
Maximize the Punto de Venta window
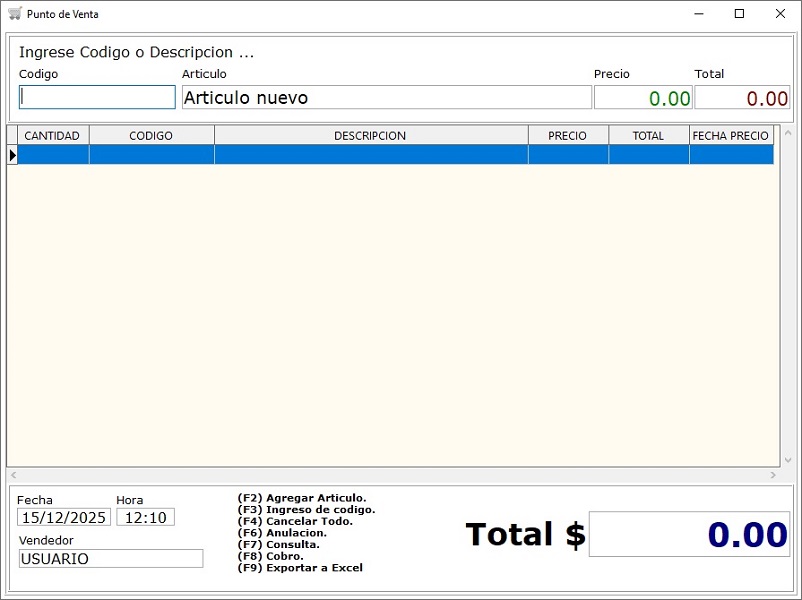coord(739,14)
